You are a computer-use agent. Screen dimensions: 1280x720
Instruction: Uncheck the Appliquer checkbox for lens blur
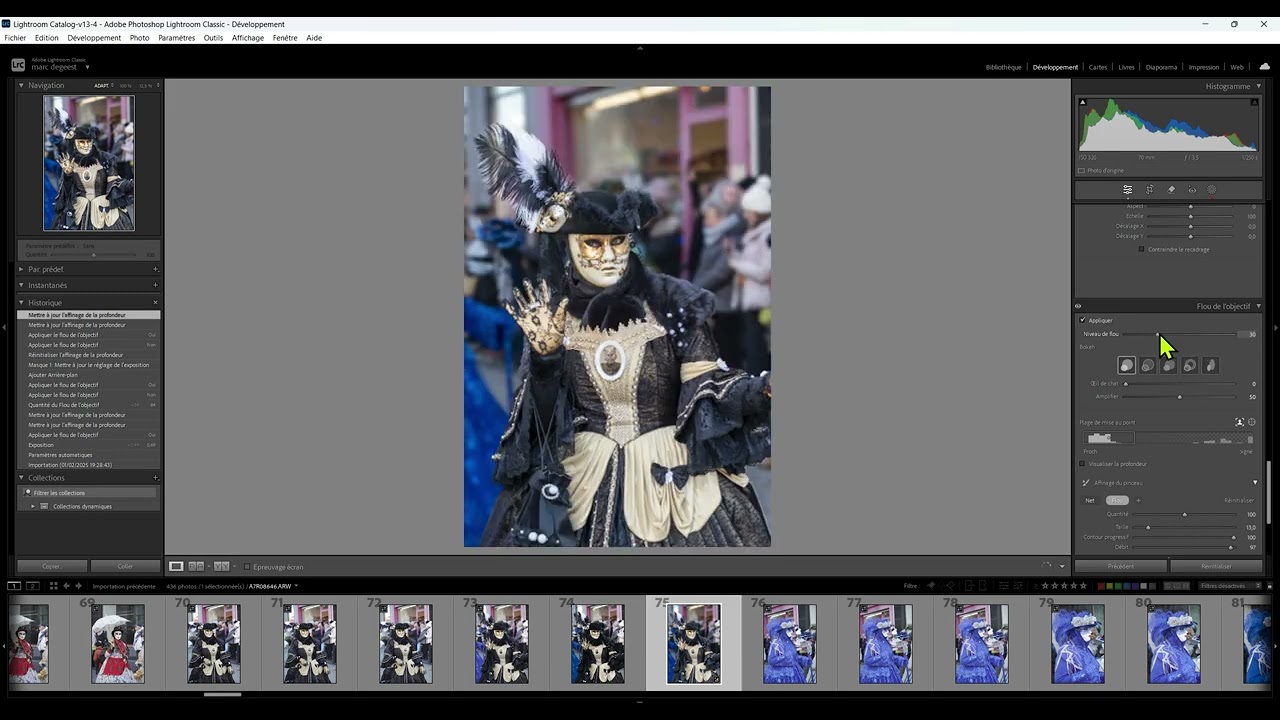1082,320
